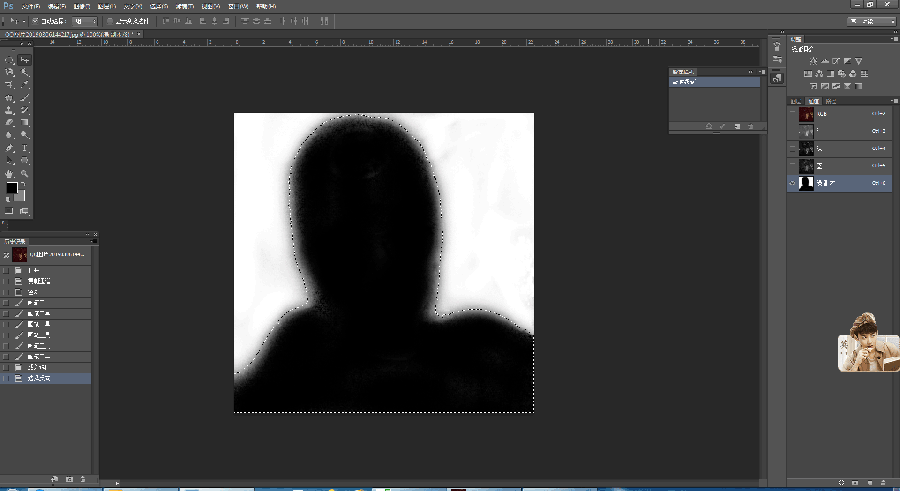
Task: Switch to the rightmost tab in channels panel group
Action: (831, 101)
